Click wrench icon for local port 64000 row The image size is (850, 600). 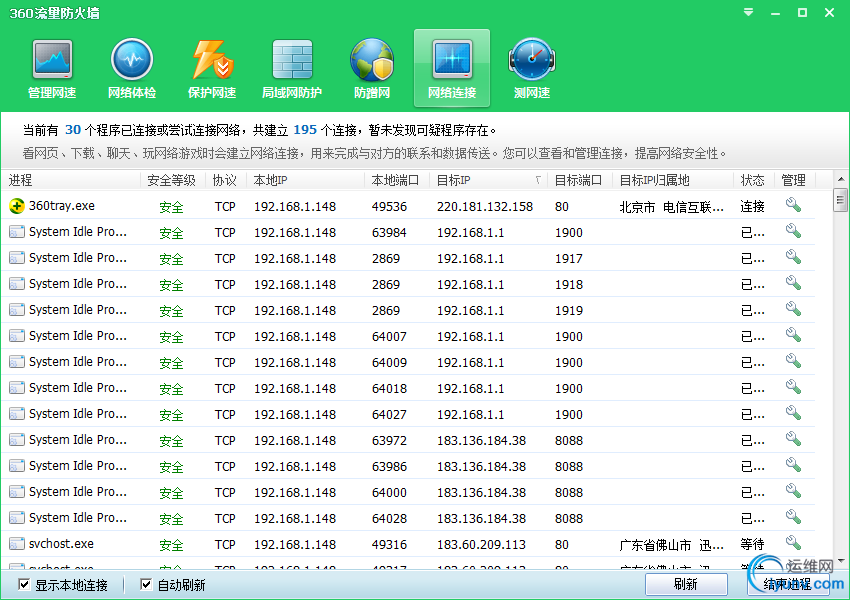(x=793, y=492)
